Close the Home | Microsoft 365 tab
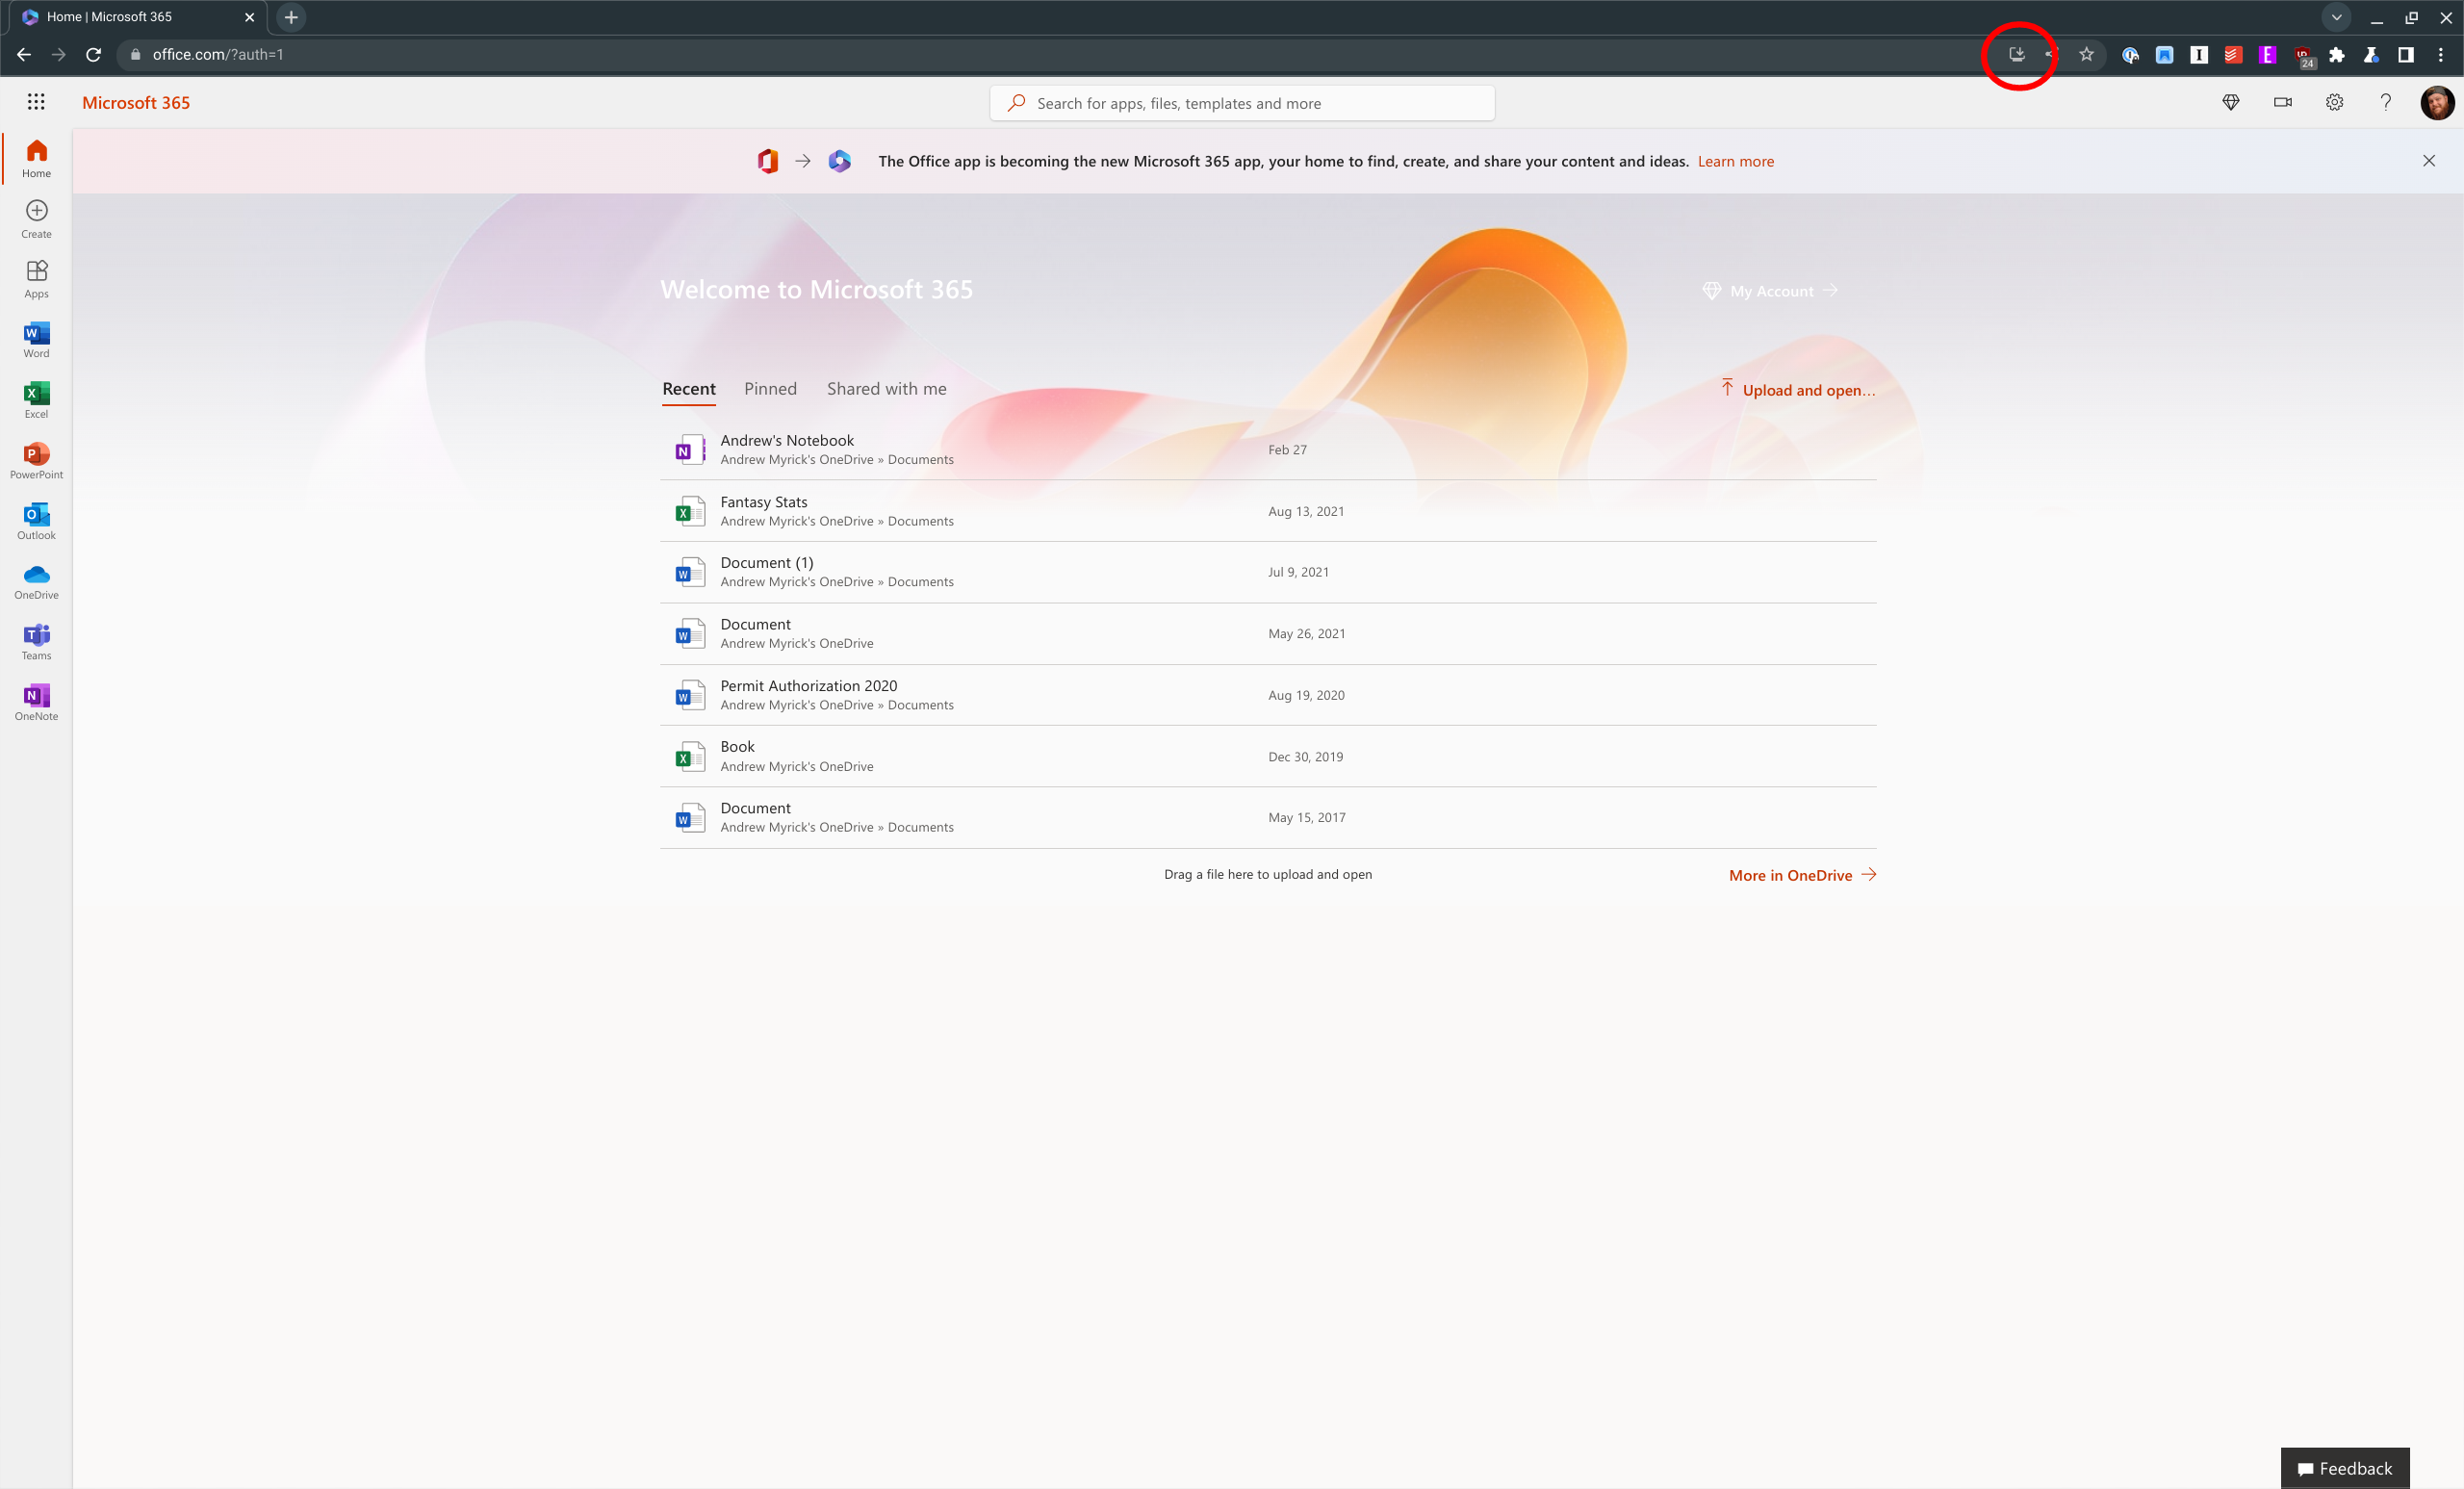 click(250, 17)
